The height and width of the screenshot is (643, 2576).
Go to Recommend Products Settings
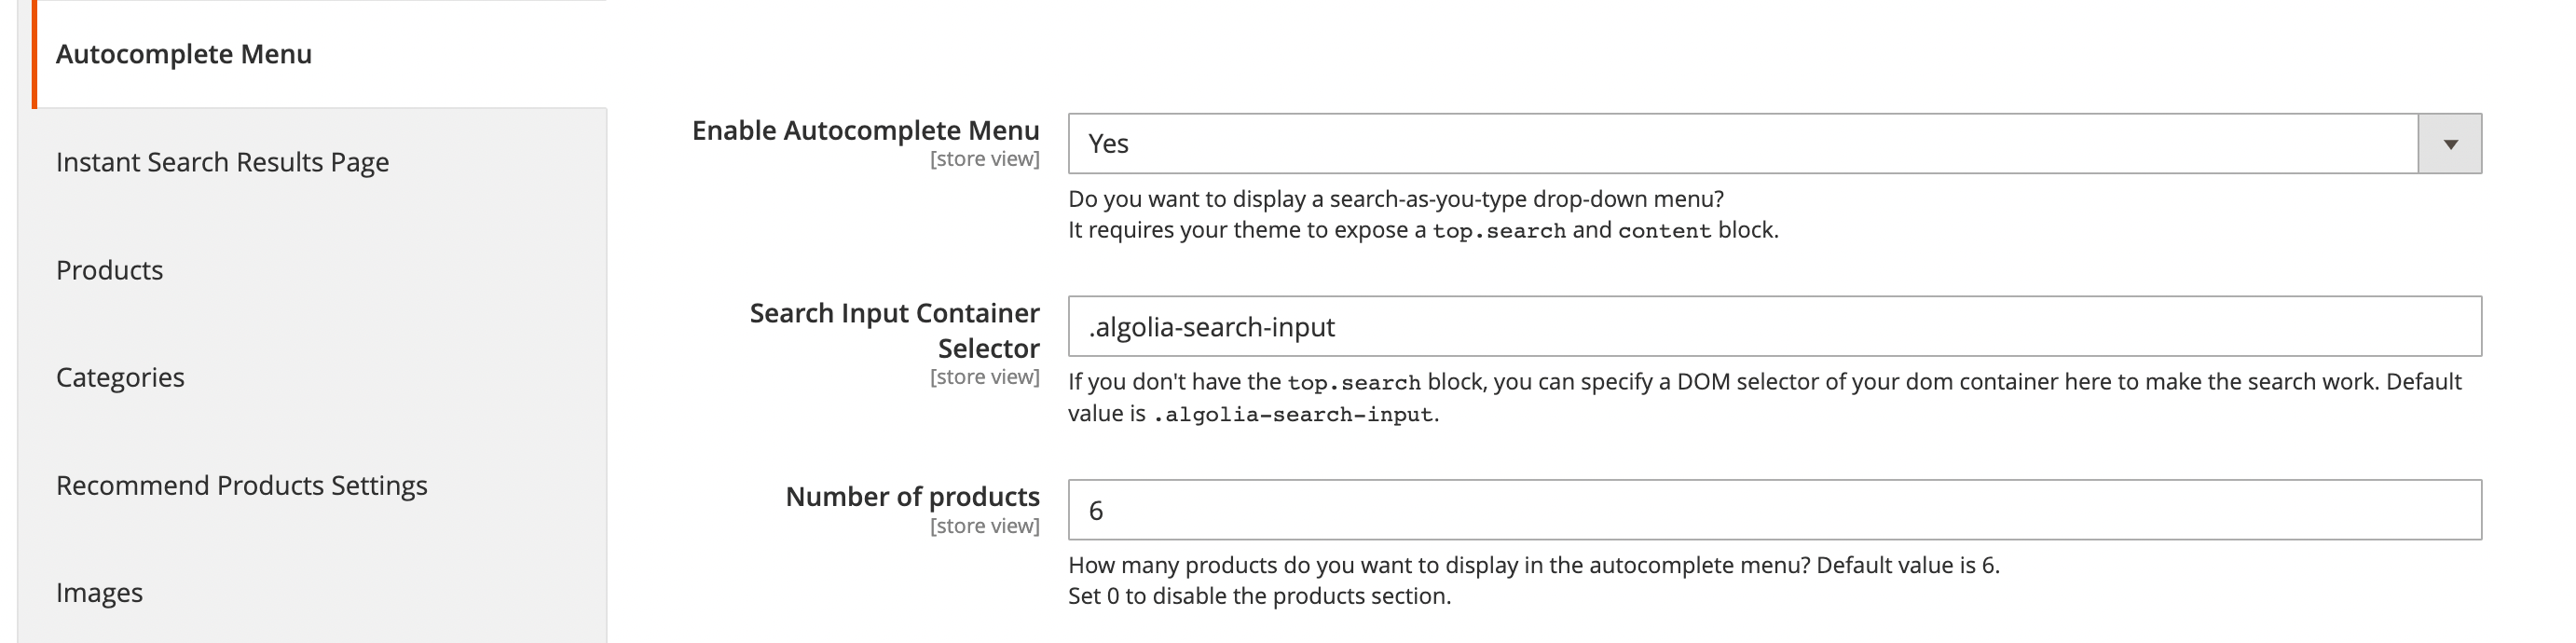click(241, 485)
